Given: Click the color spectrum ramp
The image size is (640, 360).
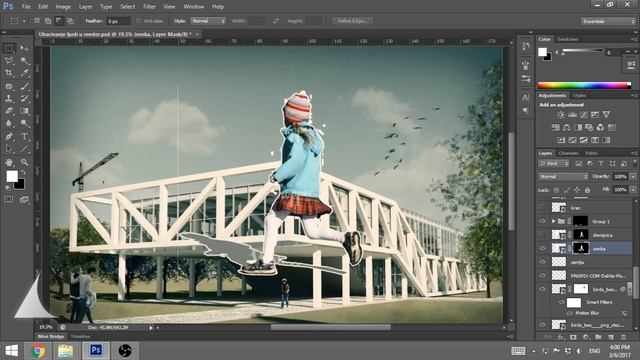Looking at the screenshot, I should (584, 85).
